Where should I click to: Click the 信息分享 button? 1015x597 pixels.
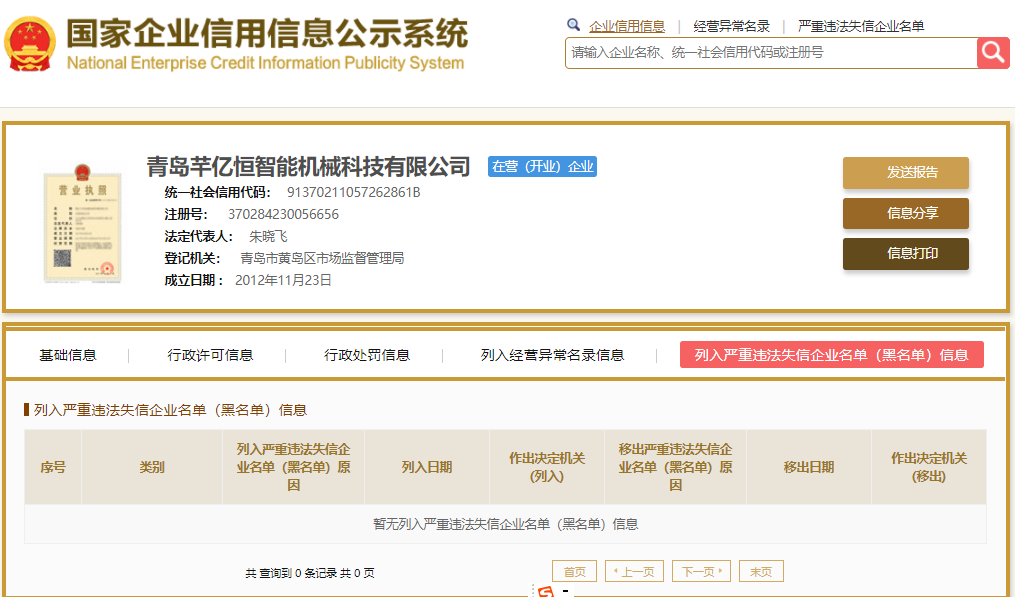906,213
